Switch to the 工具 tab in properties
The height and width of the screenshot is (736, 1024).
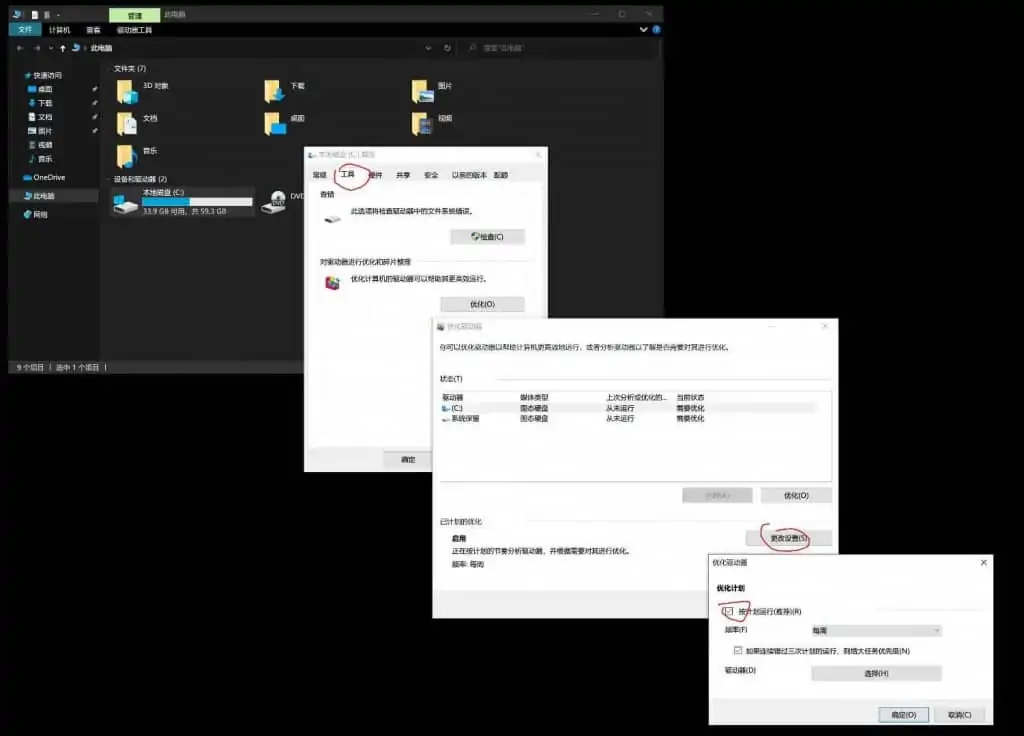[348, 173]
